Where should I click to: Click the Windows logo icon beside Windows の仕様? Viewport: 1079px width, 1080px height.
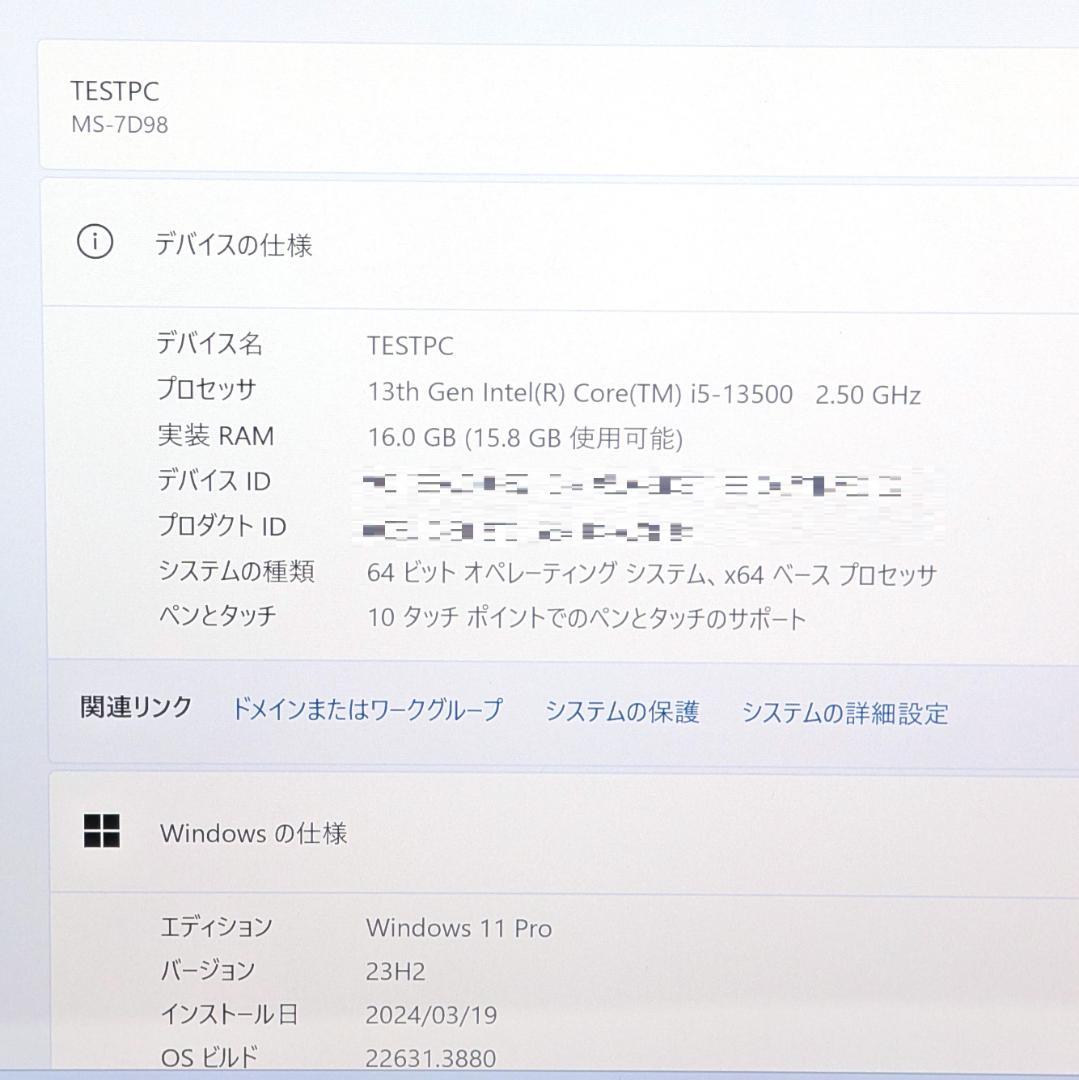(x=102, y=830)
